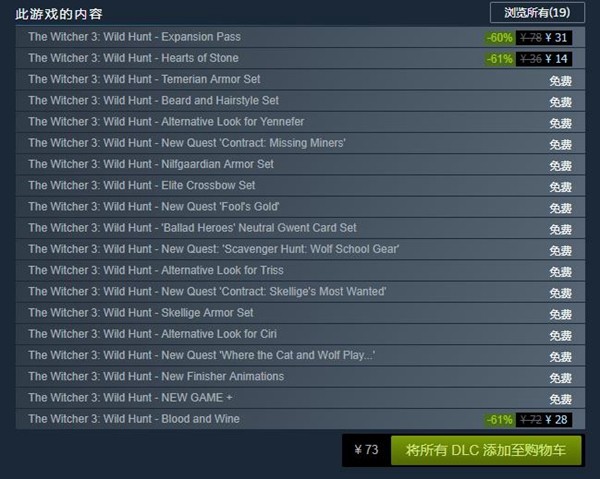Screen dimensions: 600x479
Task: Open Alternative Look for Yennefer
Action: pos(300,122)
